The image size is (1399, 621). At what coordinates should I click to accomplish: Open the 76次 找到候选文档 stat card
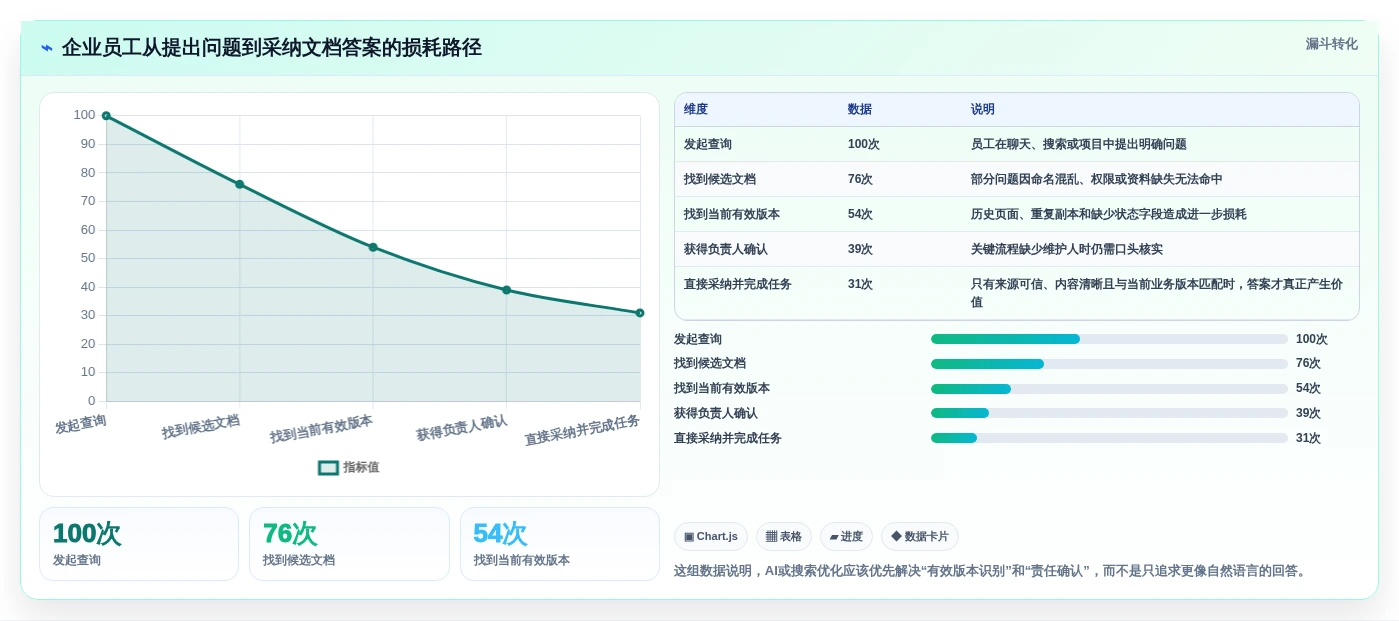[349, 544]
